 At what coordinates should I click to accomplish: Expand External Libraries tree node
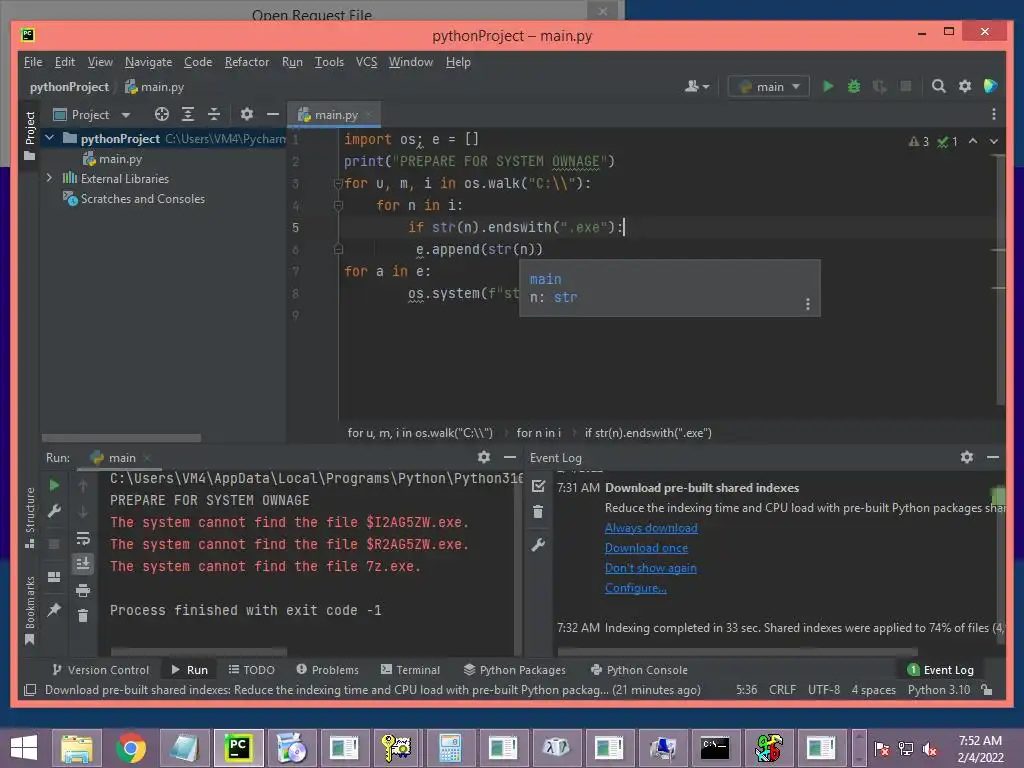click(50, 178)
